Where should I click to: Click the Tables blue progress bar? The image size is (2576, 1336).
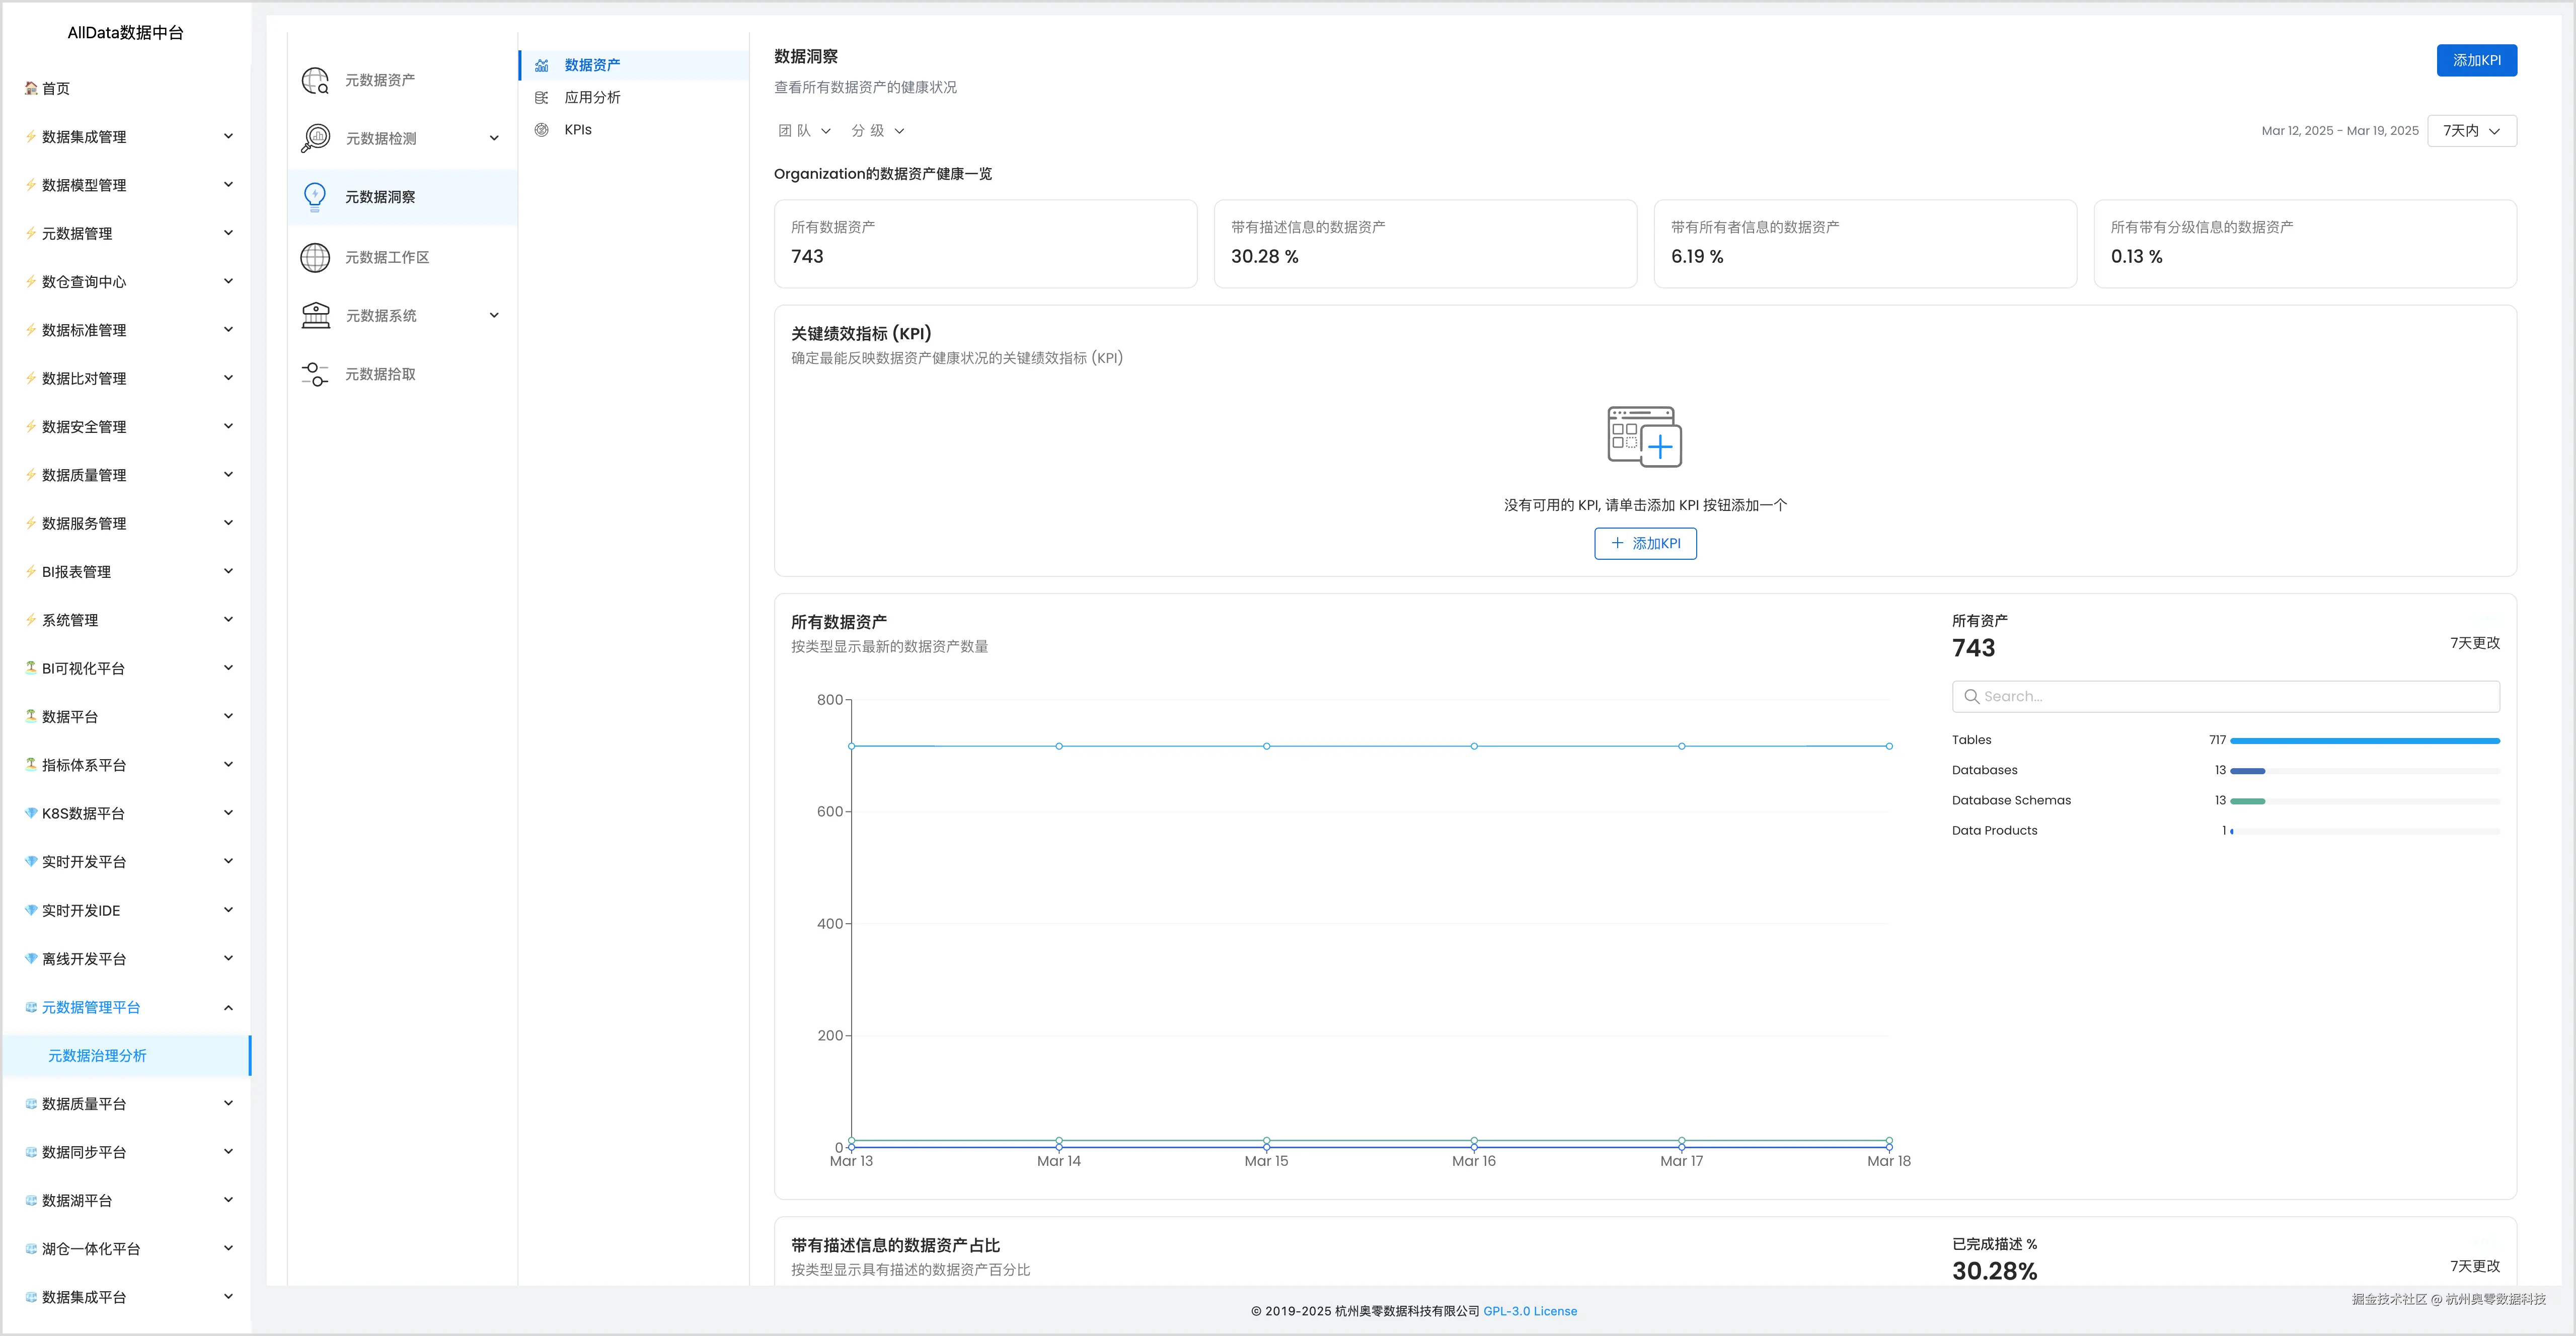coord(2364,741)
